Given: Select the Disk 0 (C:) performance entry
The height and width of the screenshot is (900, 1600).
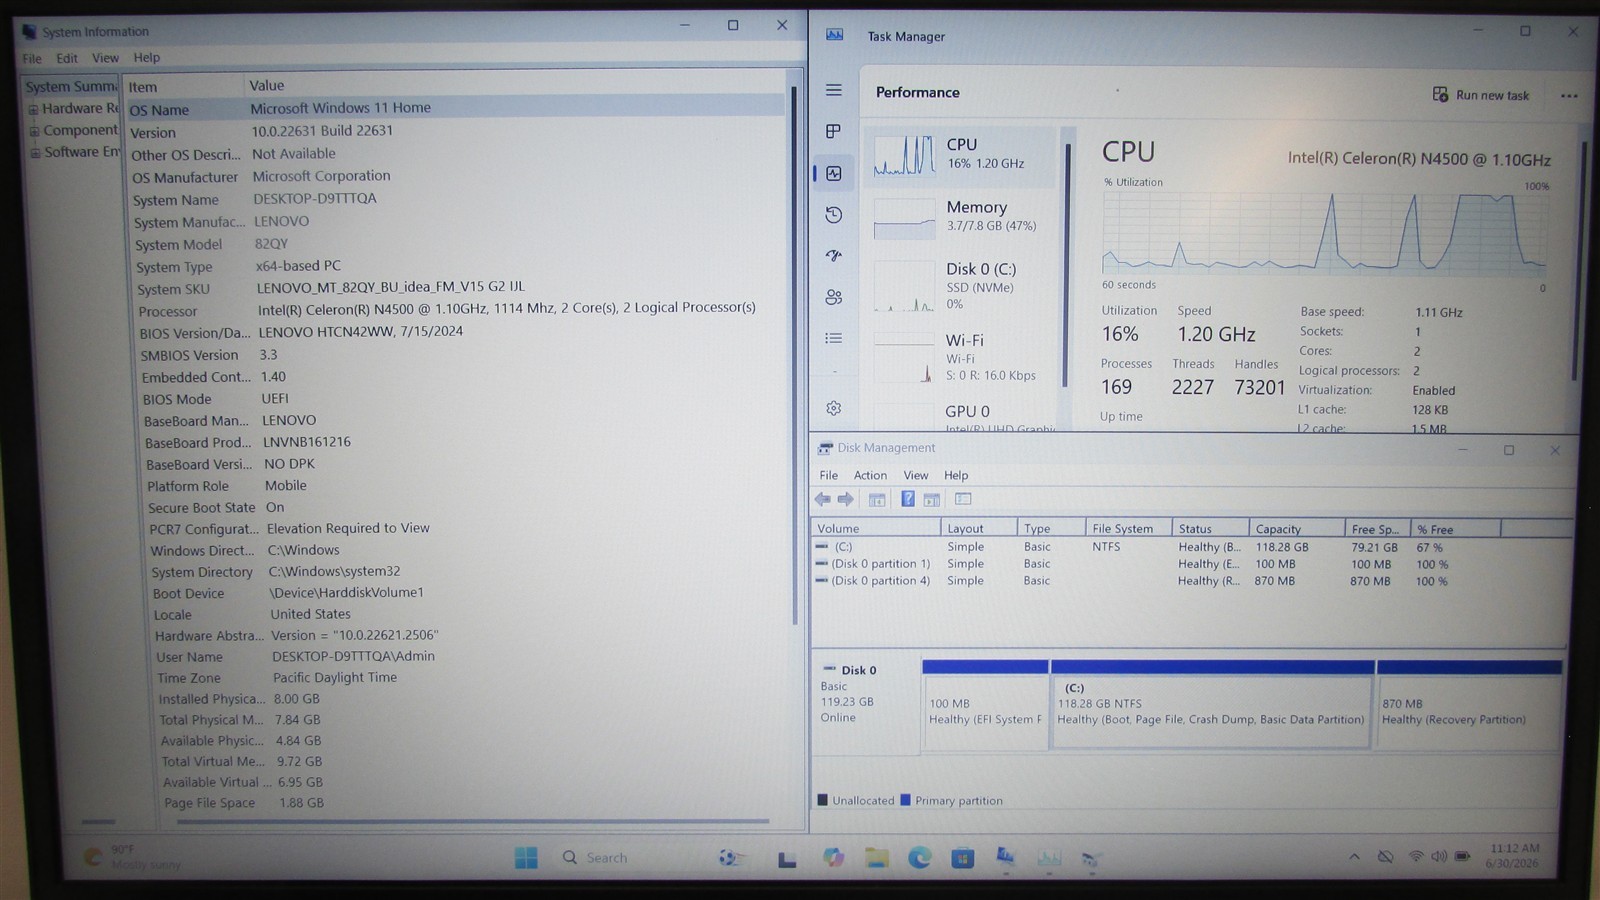Looking at the screenshot, I should 961,286.
